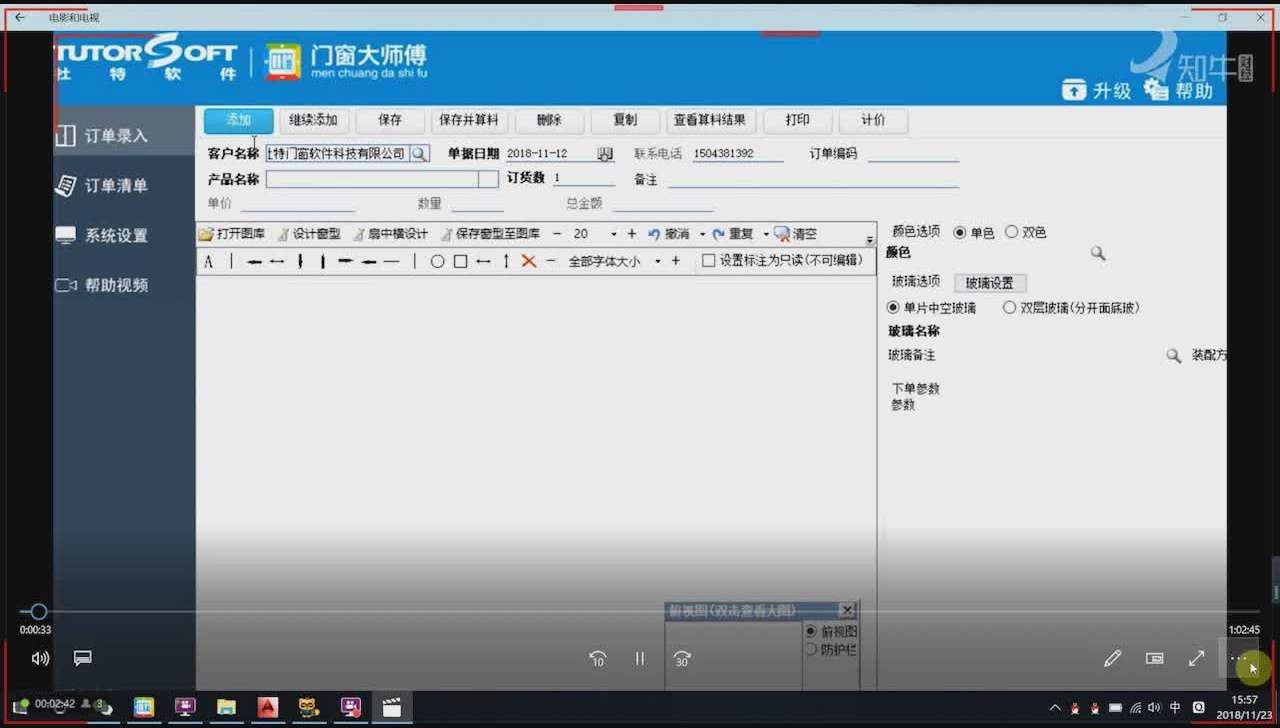The height and width of the screenshot is (728, 1280).
Task: Select the 单色 radio option
Action: [960, 232]
